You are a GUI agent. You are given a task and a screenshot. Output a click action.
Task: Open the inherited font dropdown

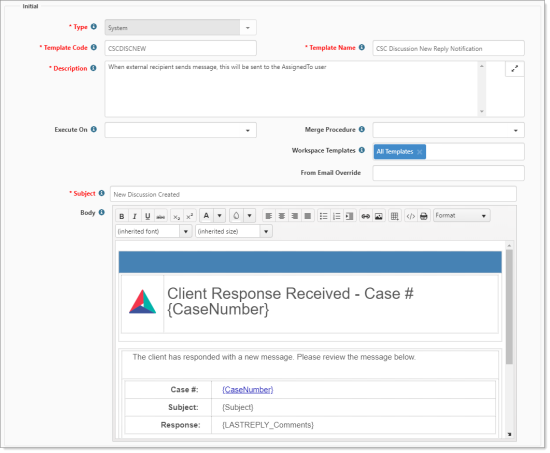153,231
